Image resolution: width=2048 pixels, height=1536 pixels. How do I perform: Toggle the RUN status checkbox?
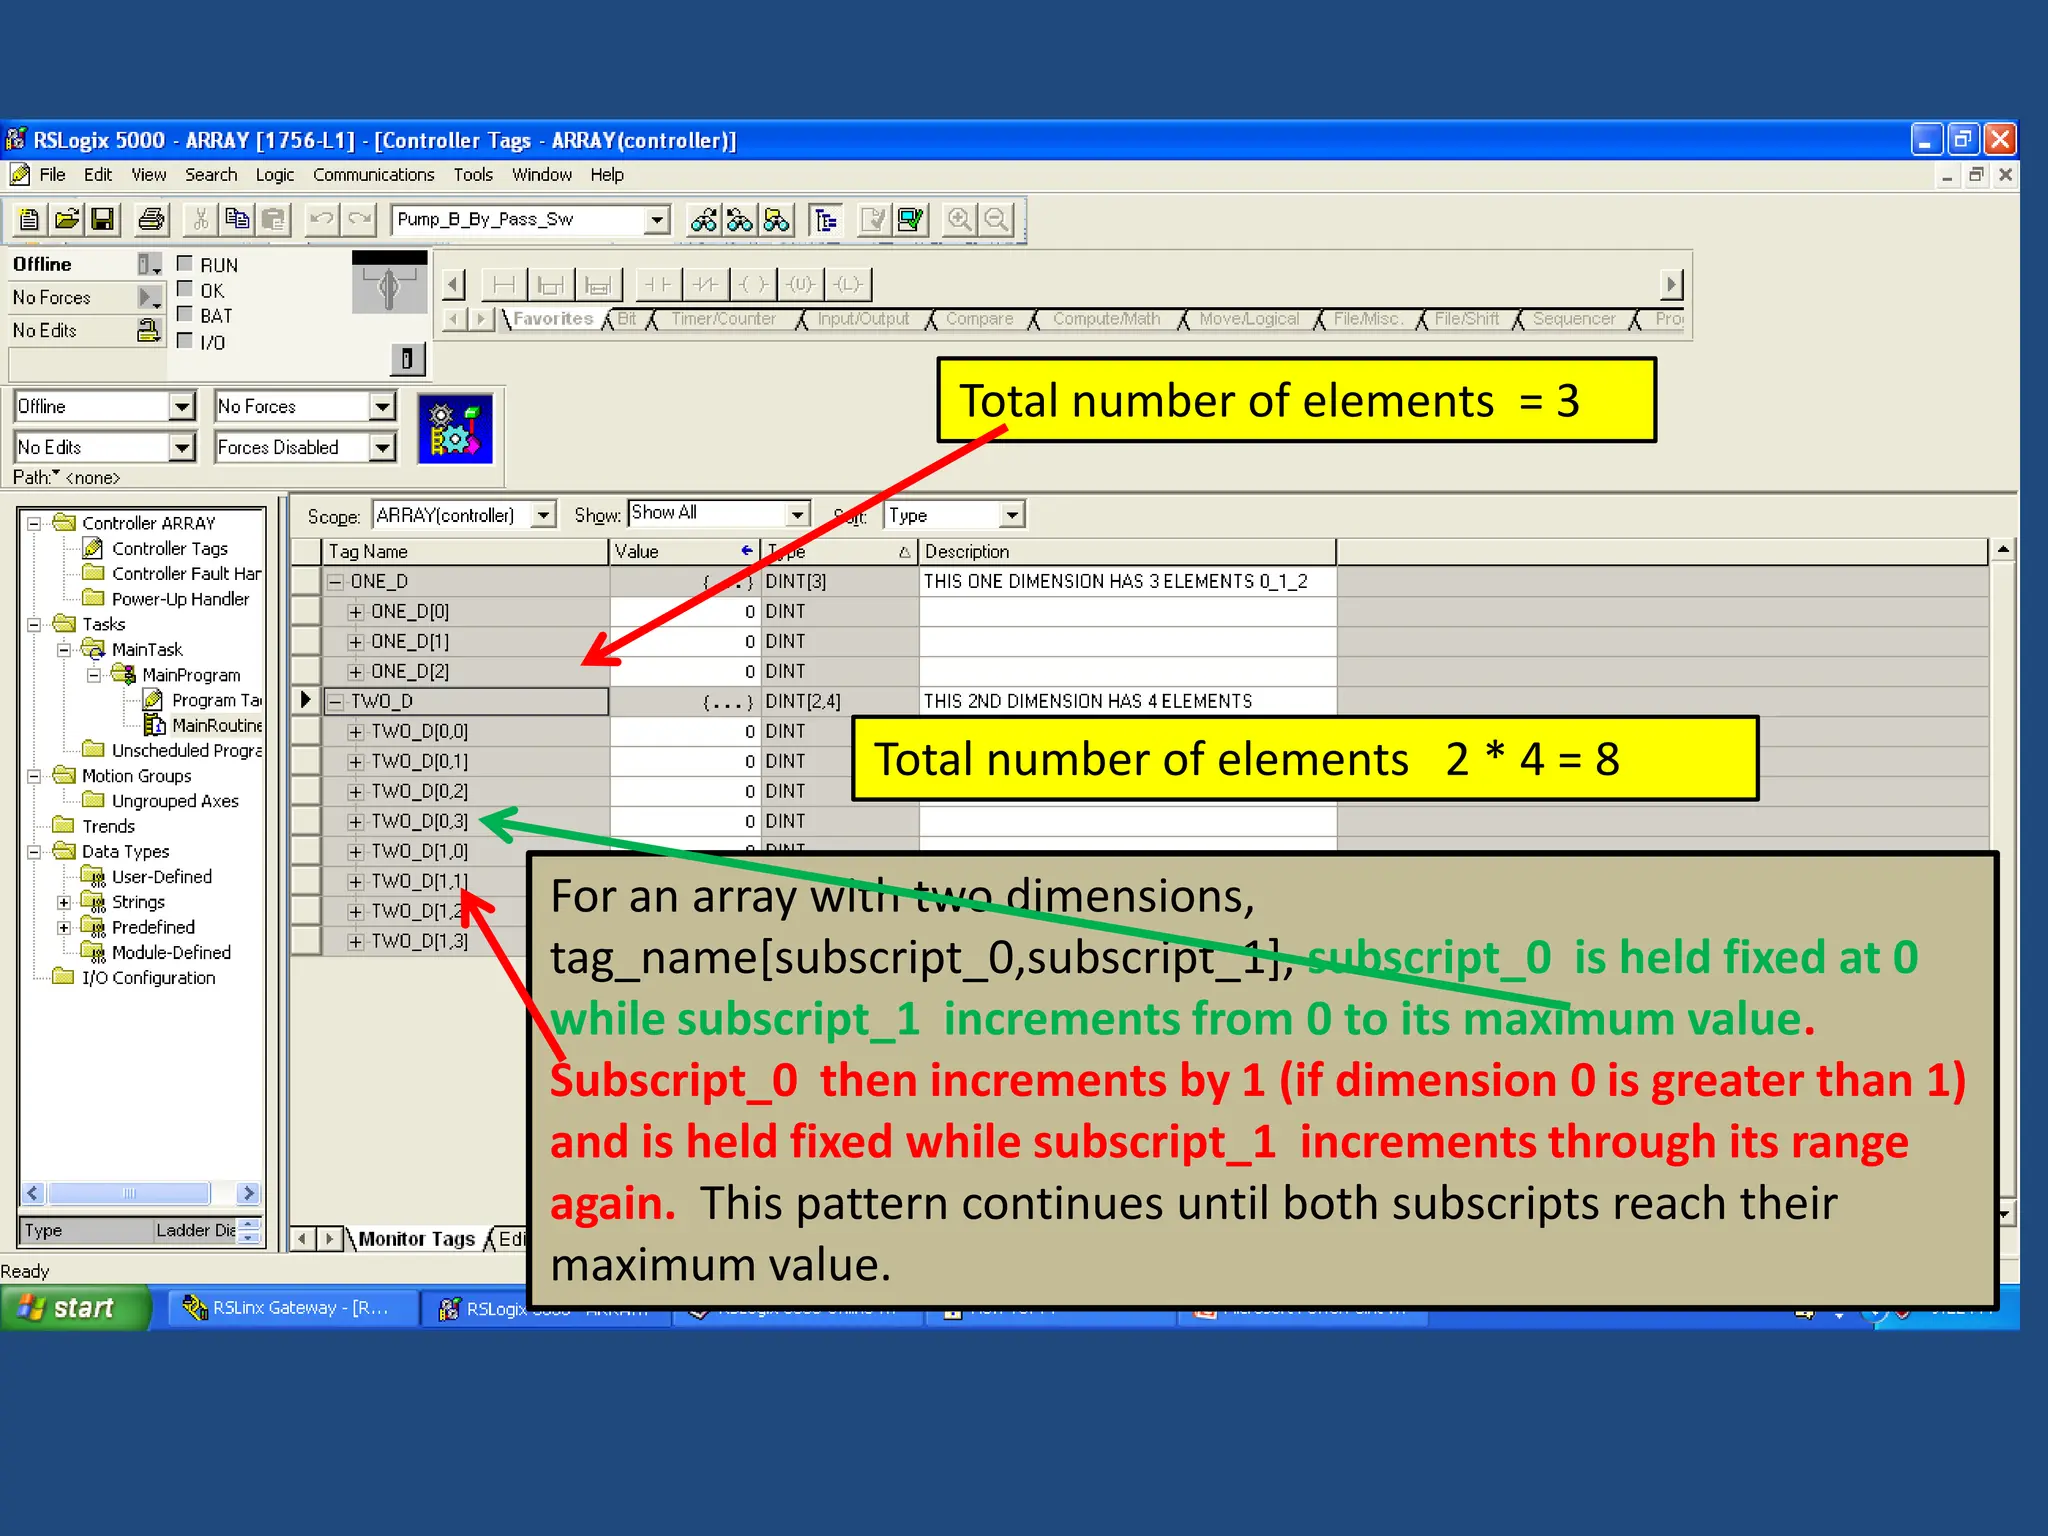point(185,264)
